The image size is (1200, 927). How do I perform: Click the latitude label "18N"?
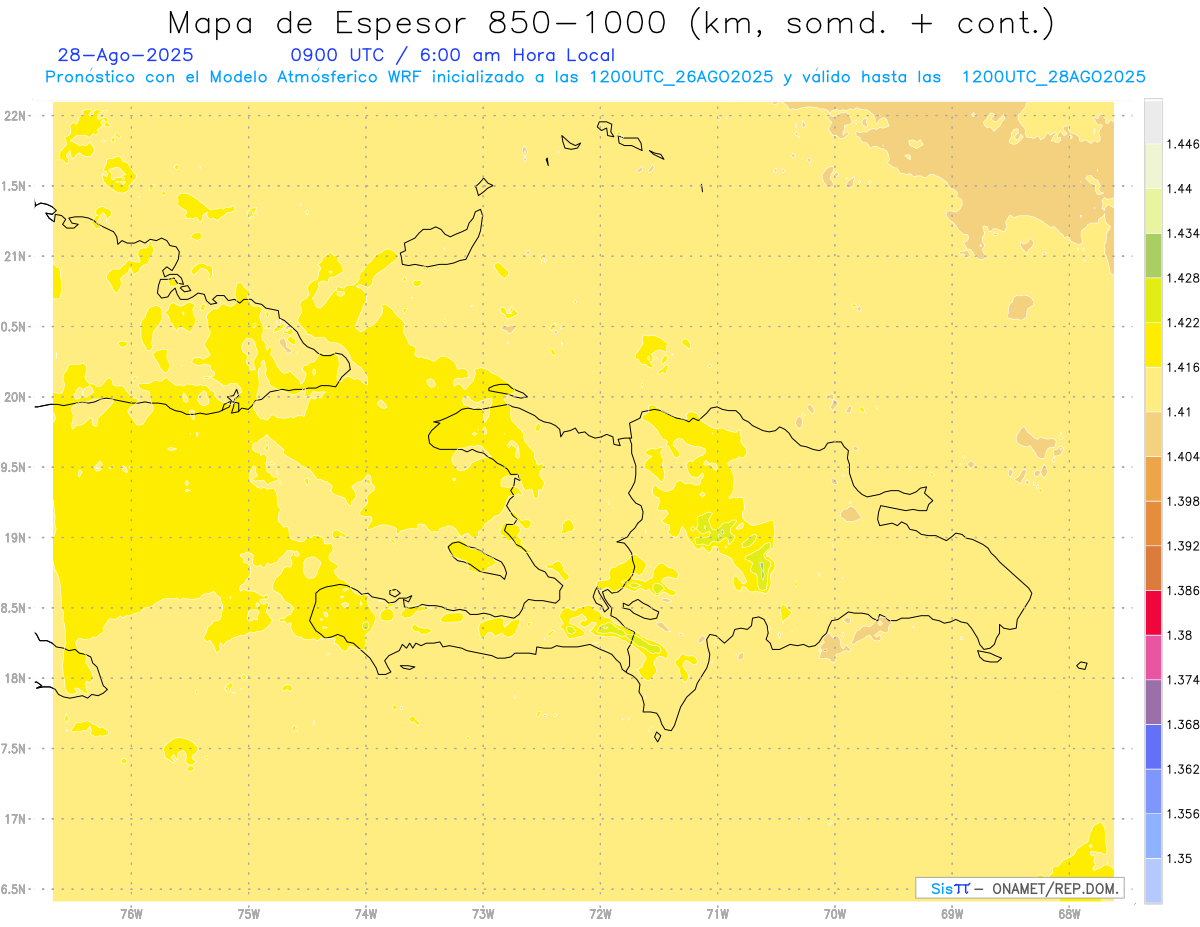(16, 678)
